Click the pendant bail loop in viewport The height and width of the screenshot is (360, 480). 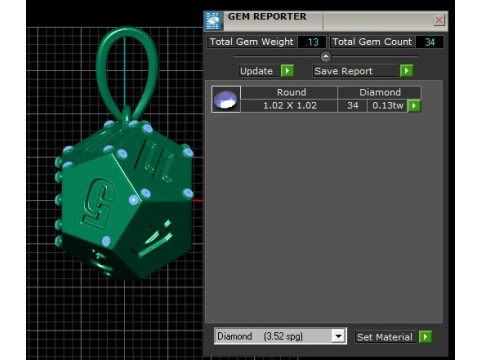(127, 73)
